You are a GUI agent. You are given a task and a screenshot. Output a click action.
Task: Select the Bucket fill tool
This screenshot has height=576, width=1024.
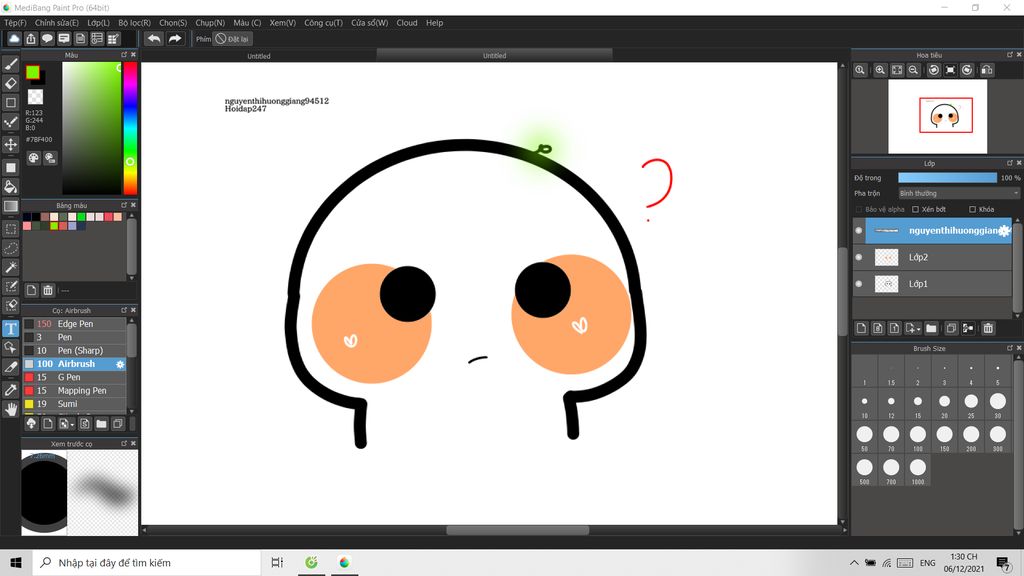click(10, 187)
